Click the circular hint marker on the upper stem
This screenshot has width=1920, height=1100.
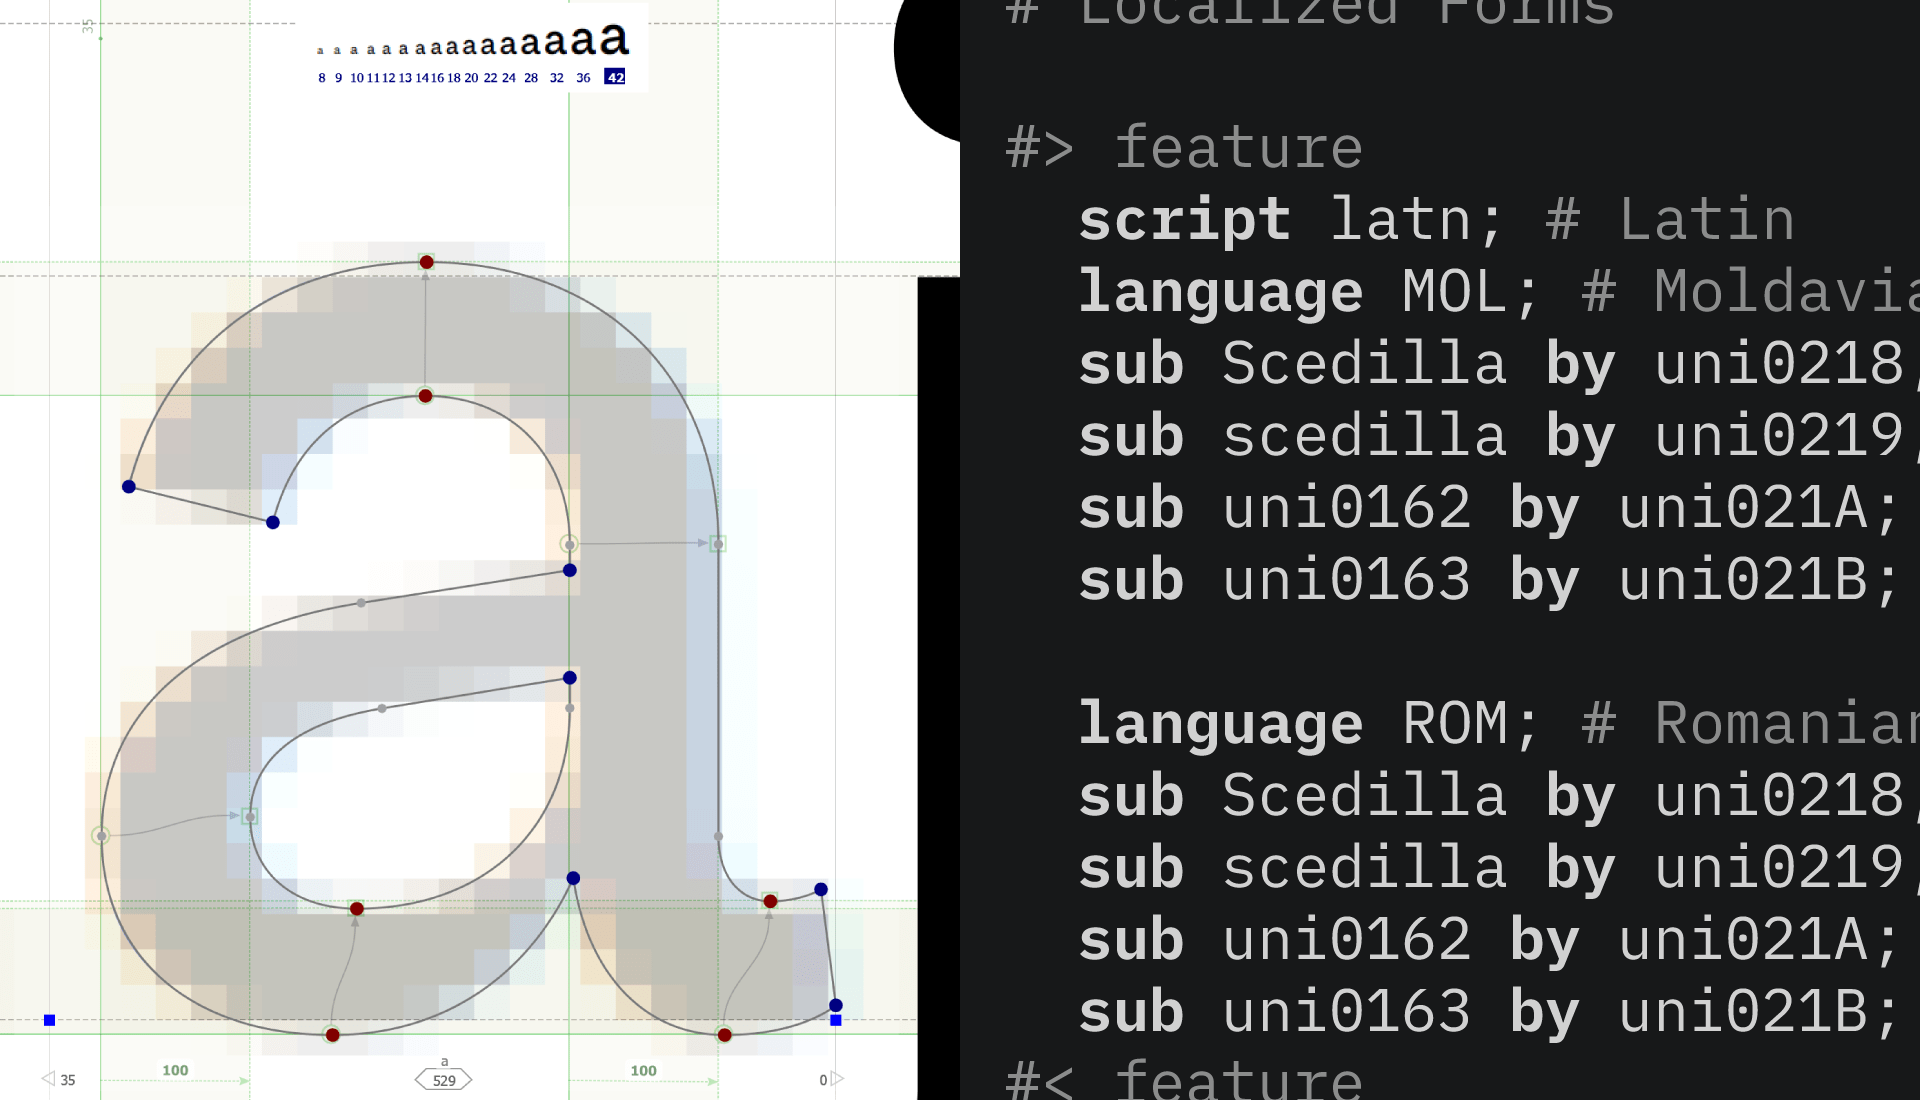pos(569,544)
